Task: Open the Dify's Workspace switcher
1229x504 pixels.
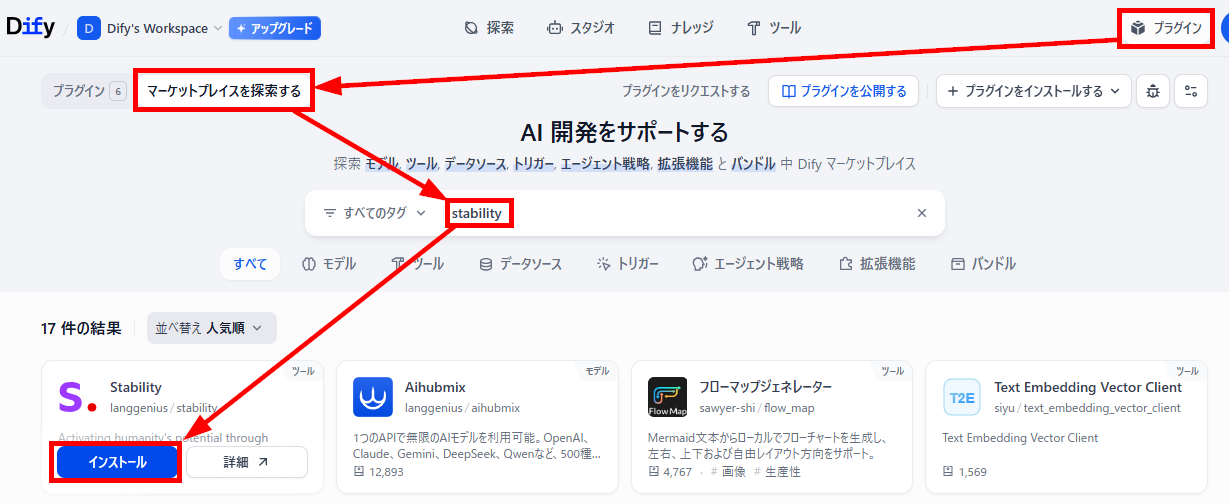Action: (x=151, y=28)
